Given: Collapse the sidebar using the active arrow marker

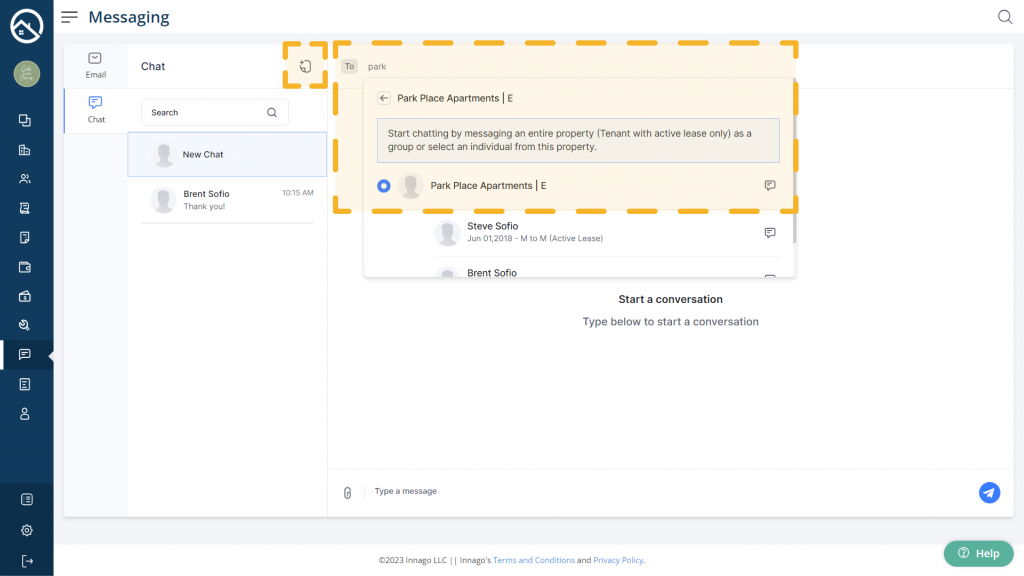Looking at the screenshot, I should 50,355.
